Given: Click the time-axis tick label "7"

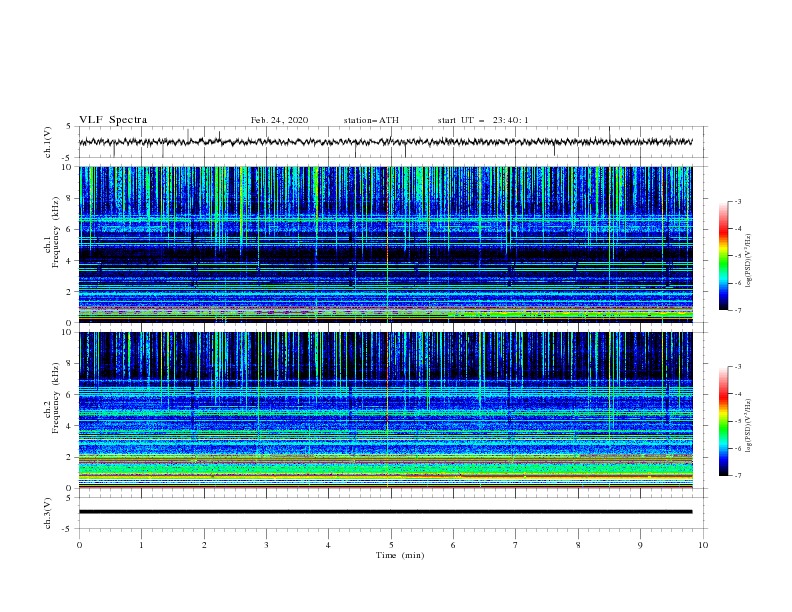Looking at the screenshot, I should [516, 545].
